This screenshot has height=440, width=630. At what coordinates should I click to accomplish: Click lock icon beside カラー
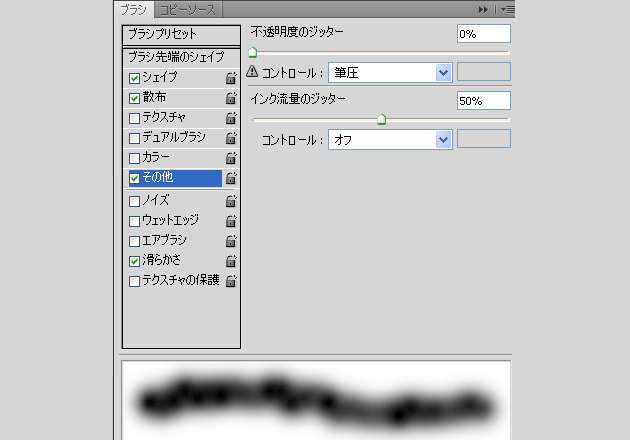(x=231, y=158)
